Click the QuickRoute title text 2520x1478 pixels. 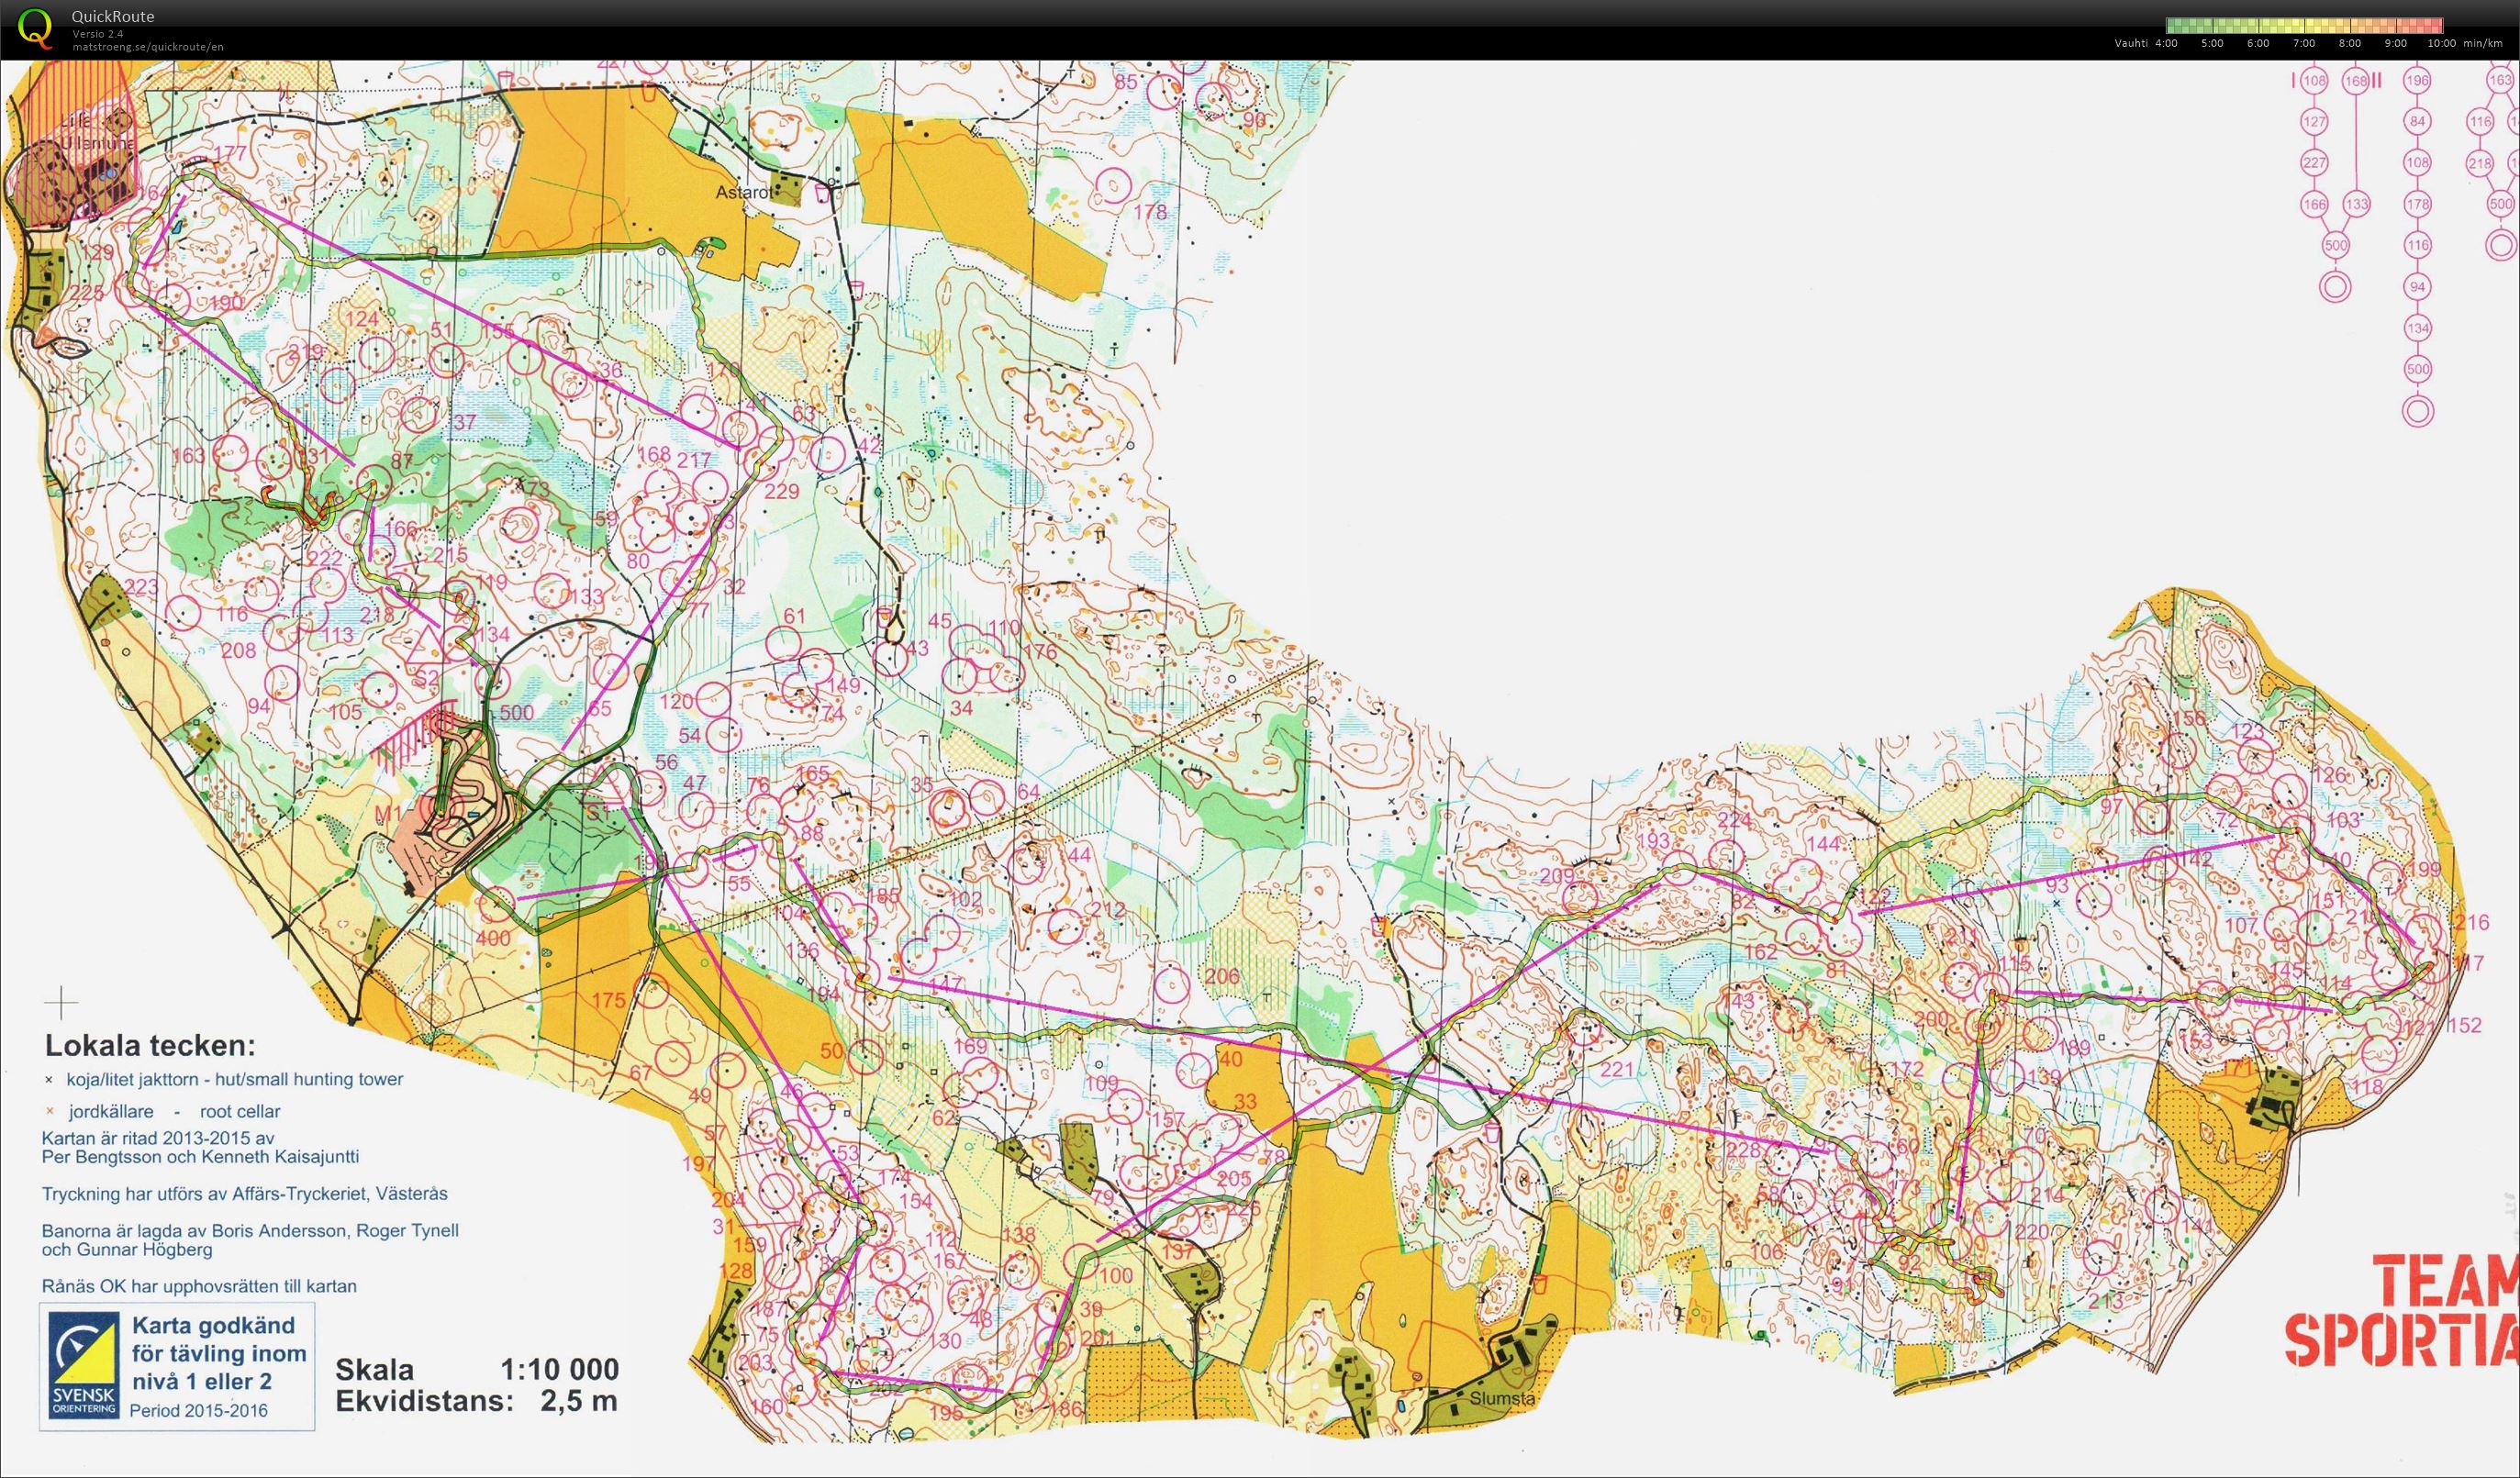(113, 16)
